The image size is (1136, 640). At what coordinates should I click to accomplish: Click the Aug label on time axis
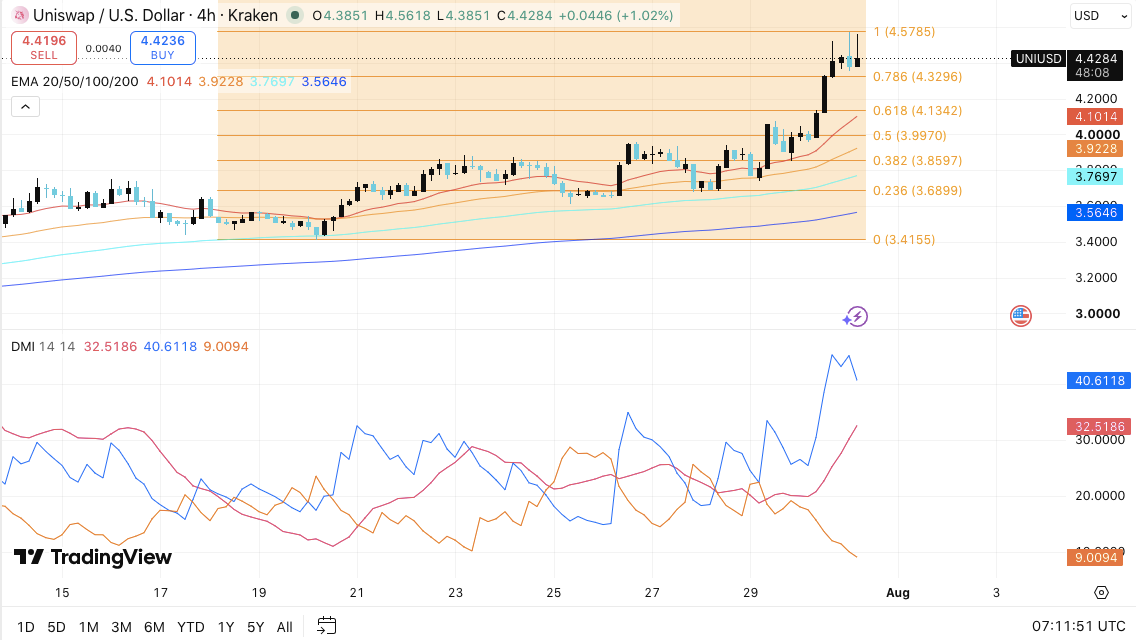click(898, 593)
